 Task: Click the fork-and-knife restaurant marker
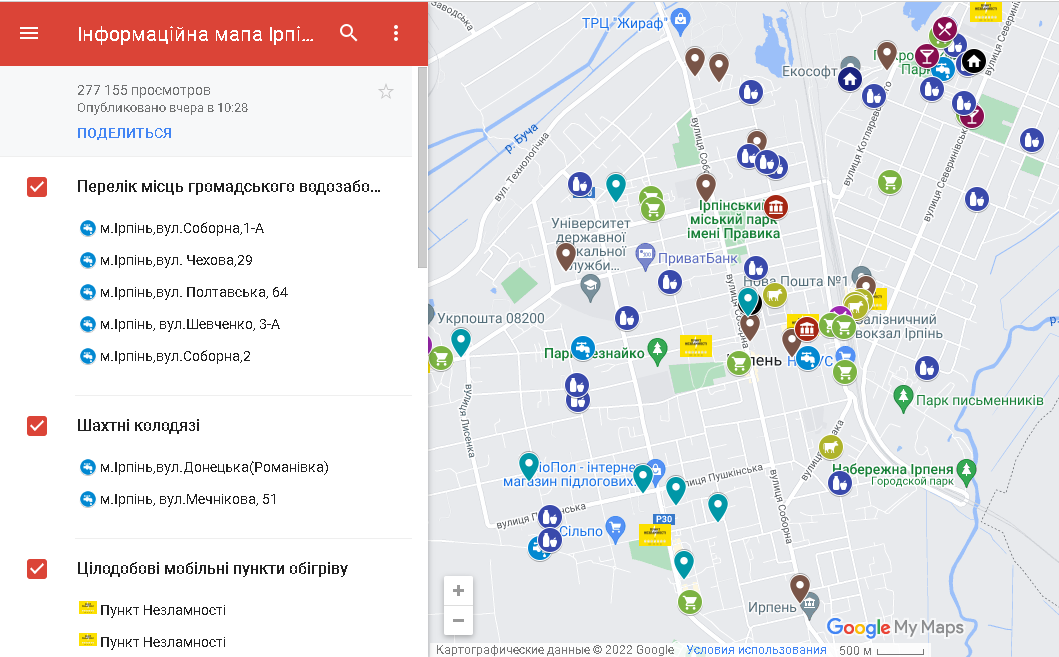(x=945, y=29)
